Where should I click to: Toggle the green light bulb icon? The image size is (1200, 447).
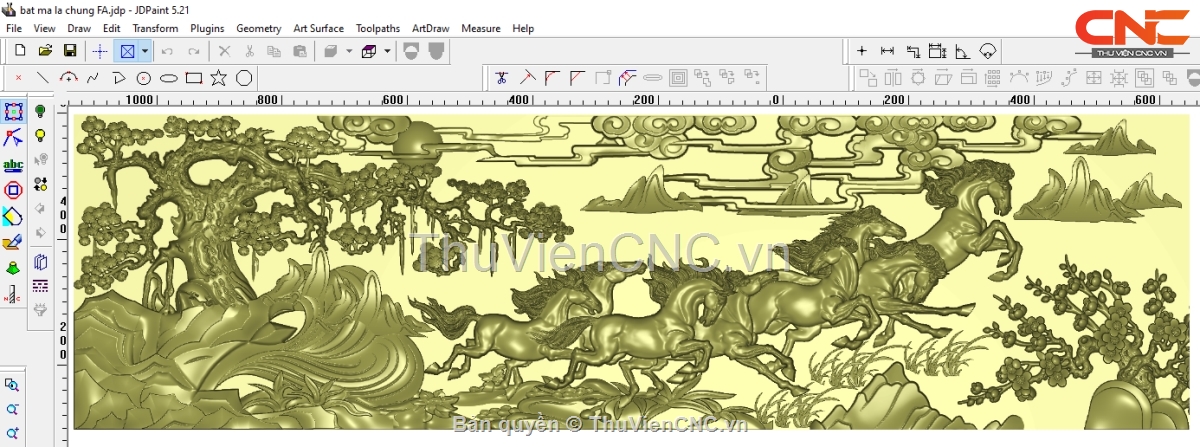41,112
